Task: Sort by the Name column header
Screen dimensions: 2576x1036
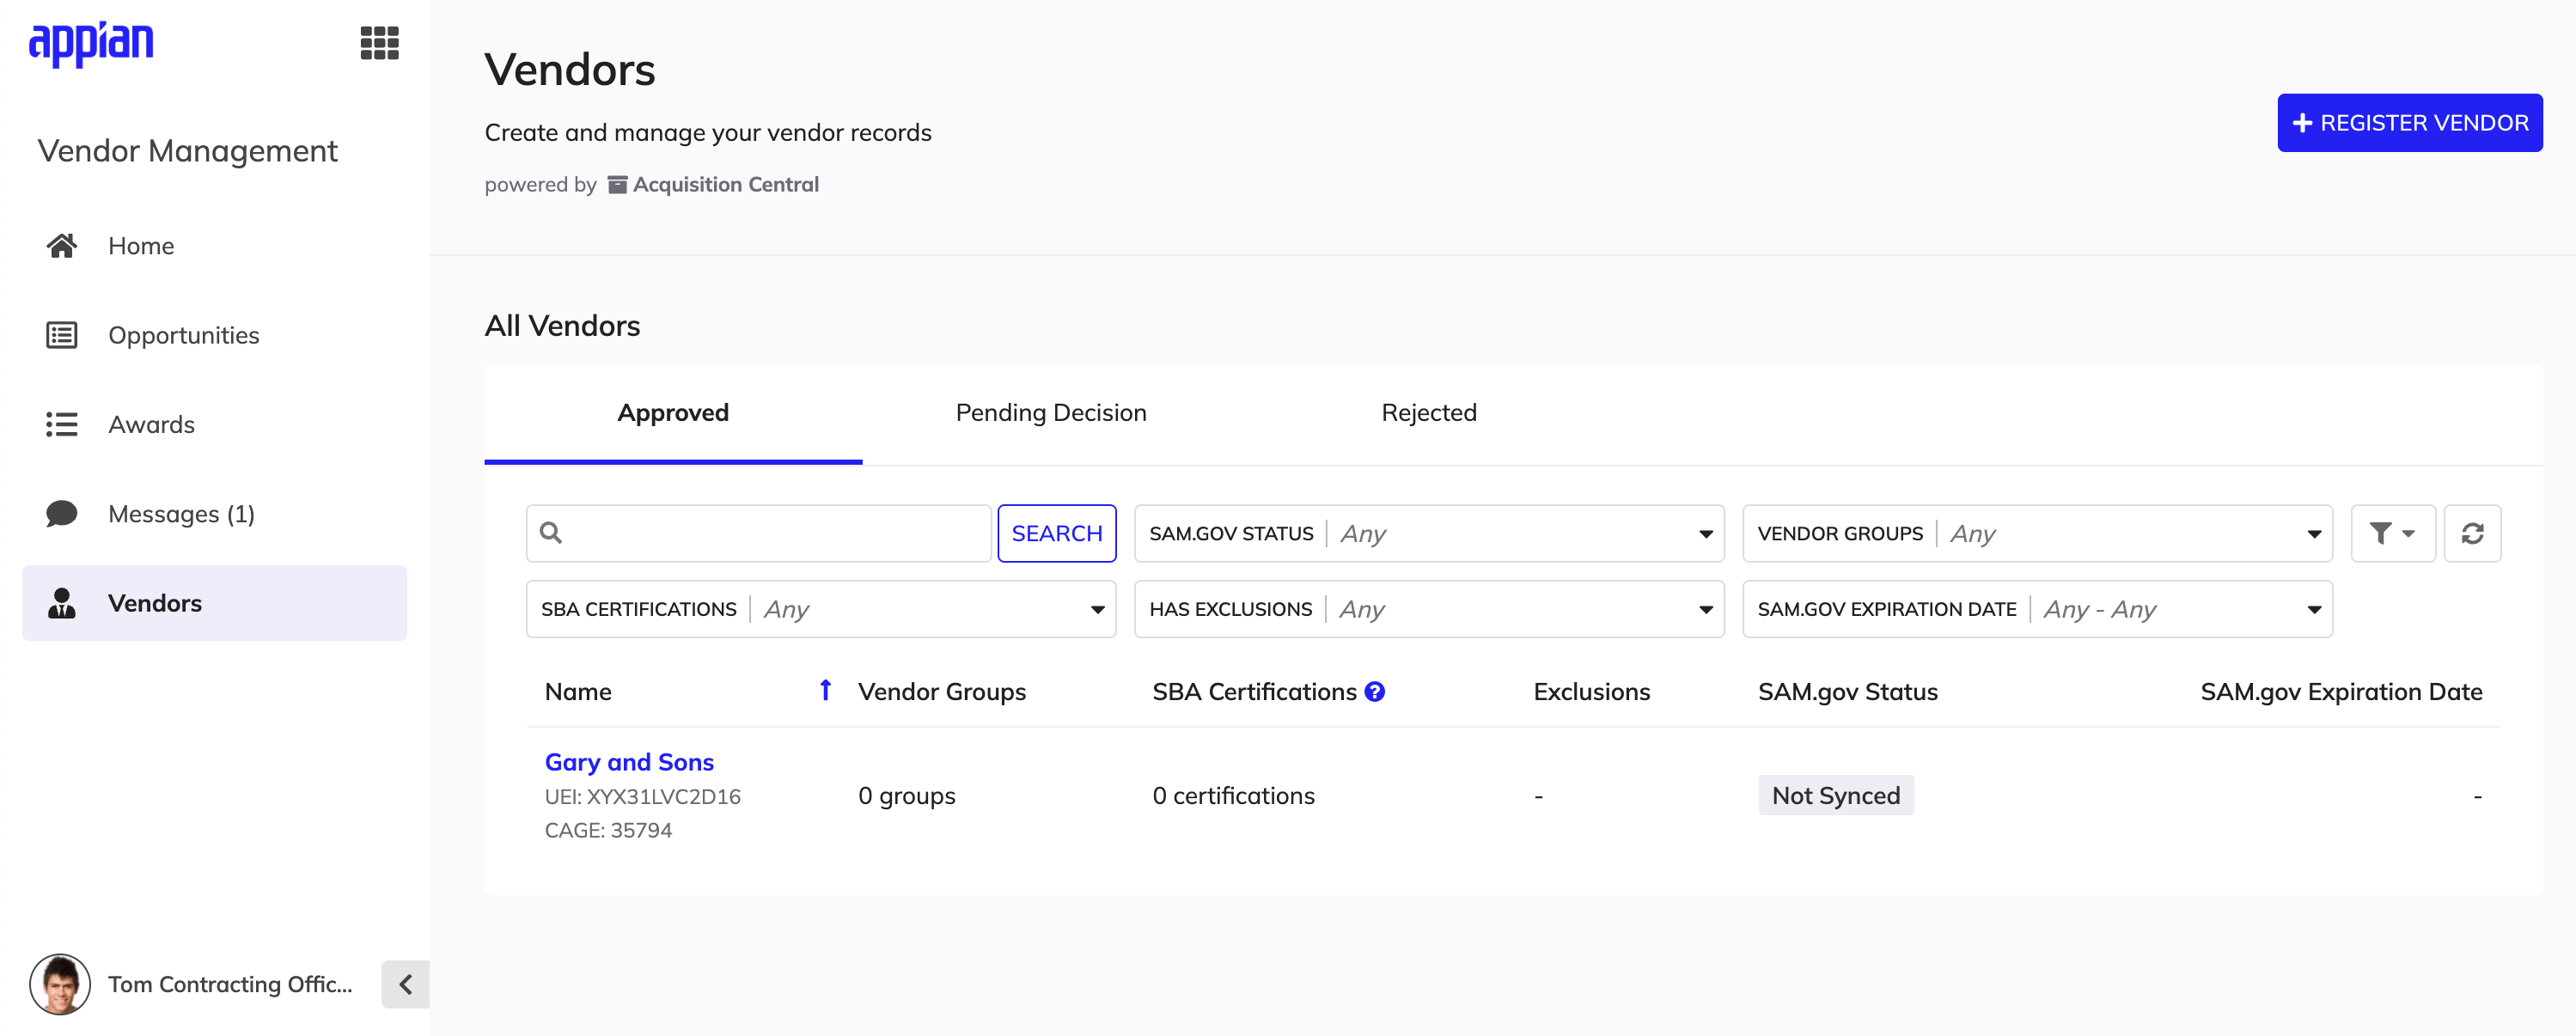Action: coord(578,692)
